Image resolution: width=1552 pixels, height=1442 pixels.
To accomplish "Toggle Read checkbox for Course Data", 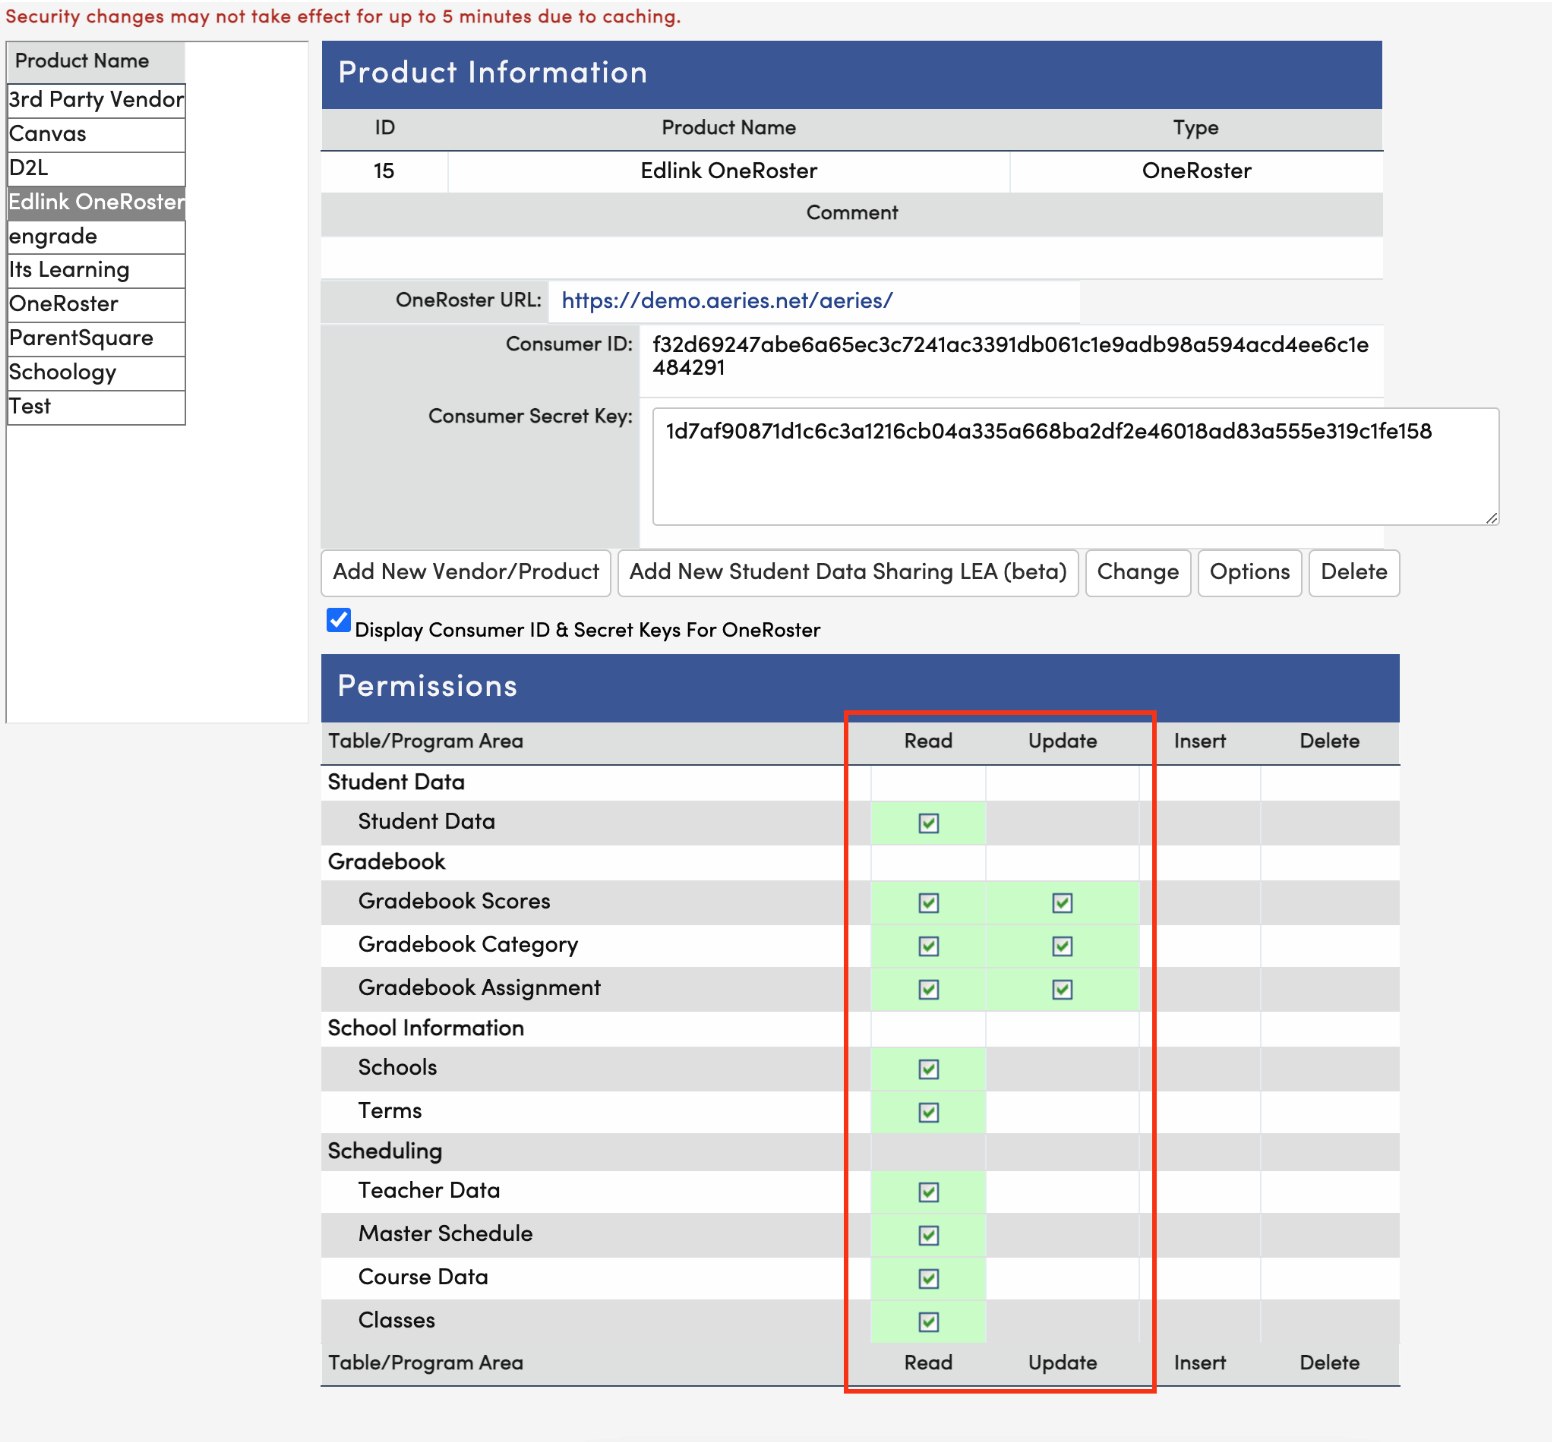I will coord(929,1278).
